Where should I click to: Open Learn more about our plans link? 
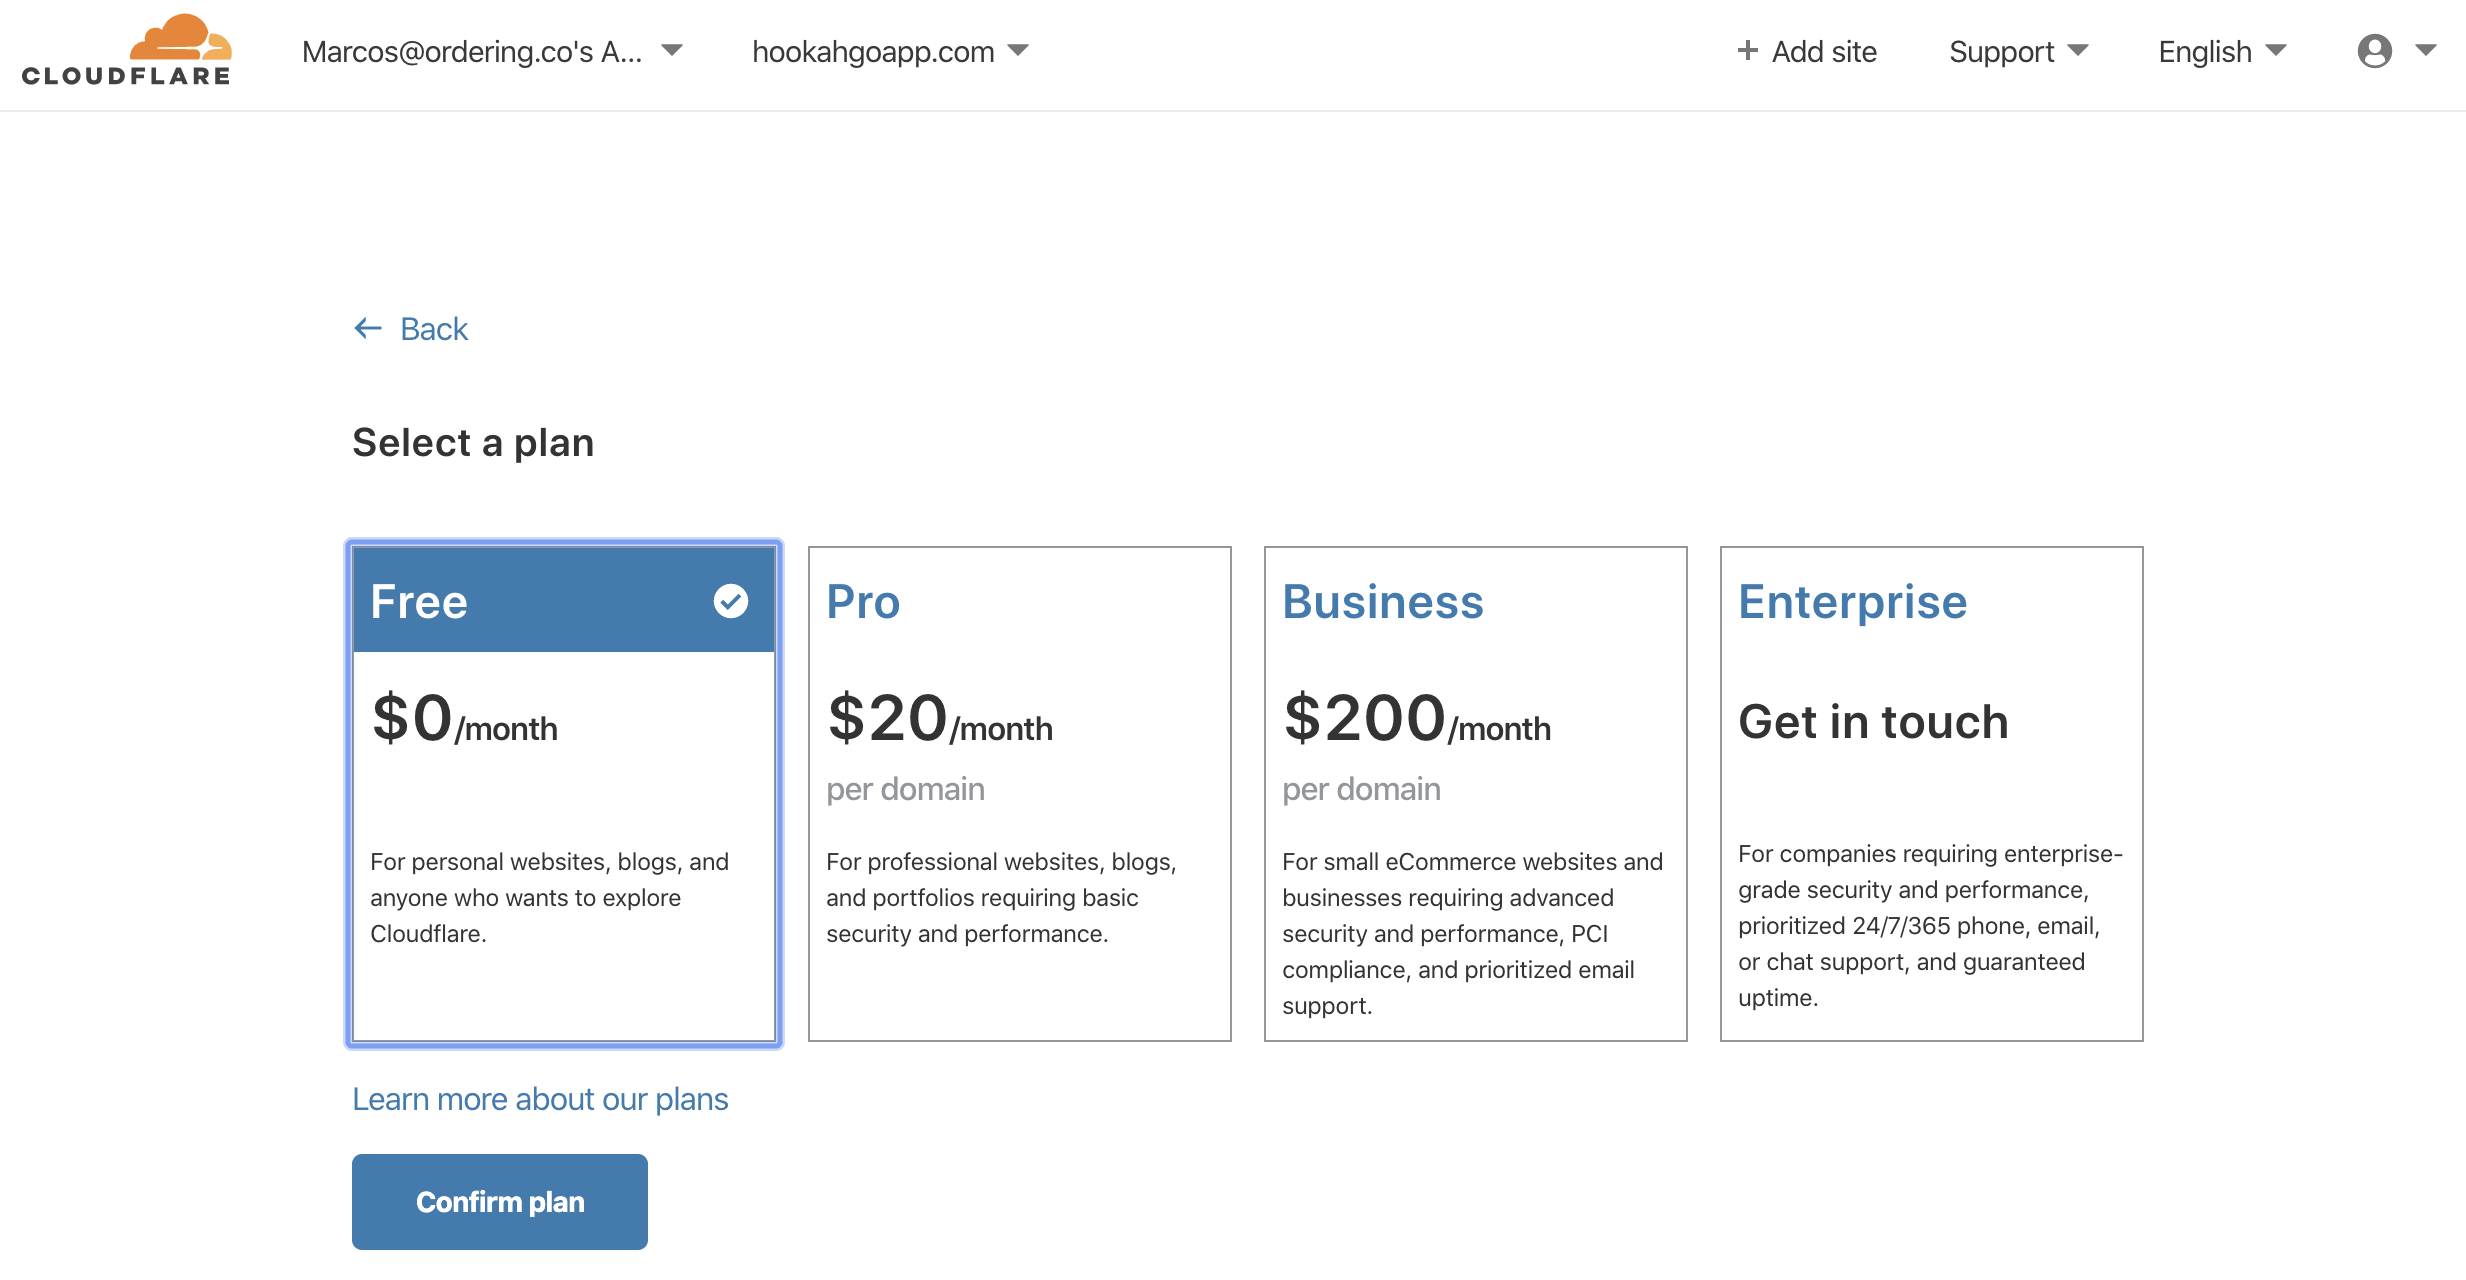tap(540, 1099)
